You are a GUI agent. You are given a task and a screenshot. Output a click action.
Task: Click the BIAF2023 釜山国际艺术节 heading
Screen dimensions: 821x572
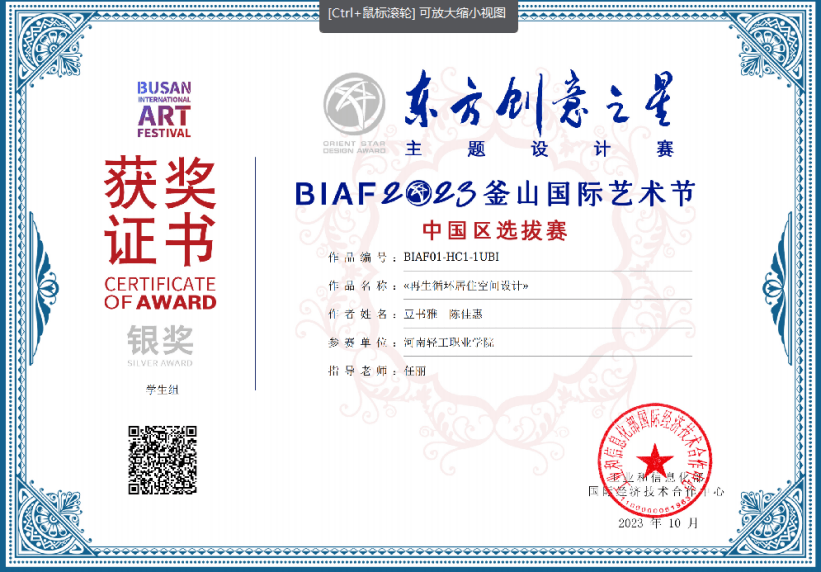pos(495,193)
